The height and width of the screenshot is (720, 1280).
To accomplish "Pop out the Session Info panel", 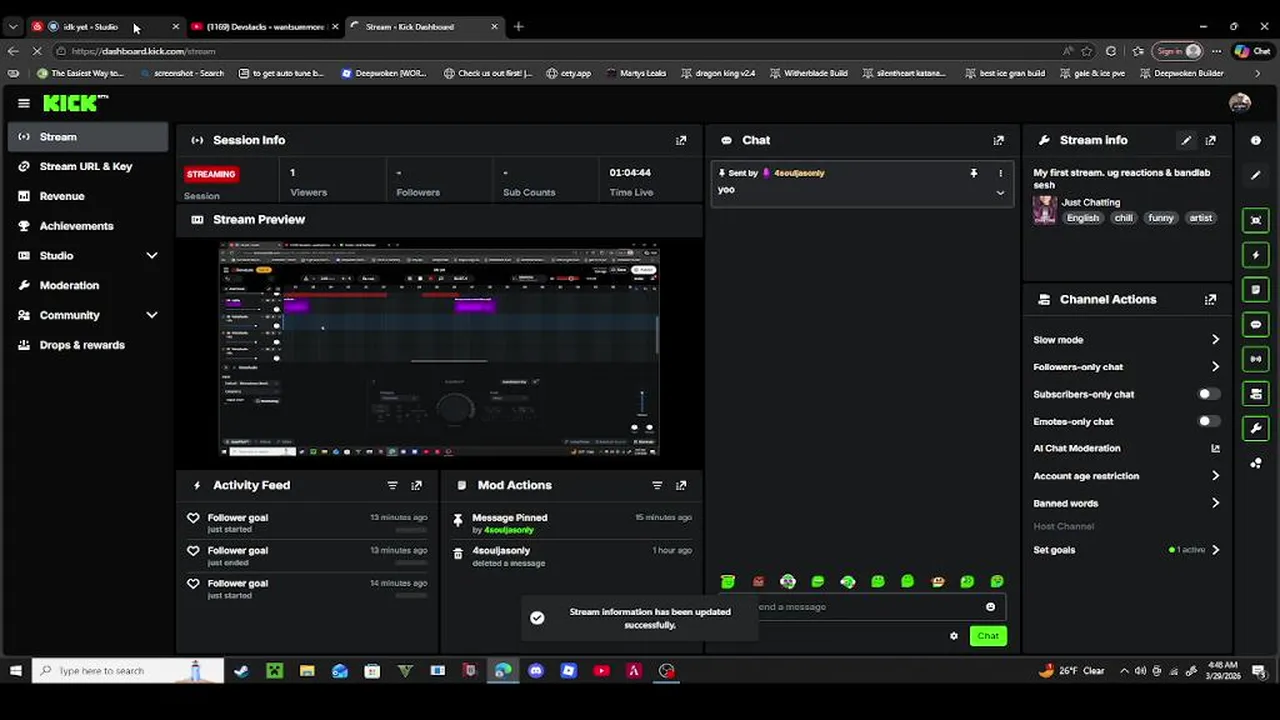I will (x=681, y=141).
